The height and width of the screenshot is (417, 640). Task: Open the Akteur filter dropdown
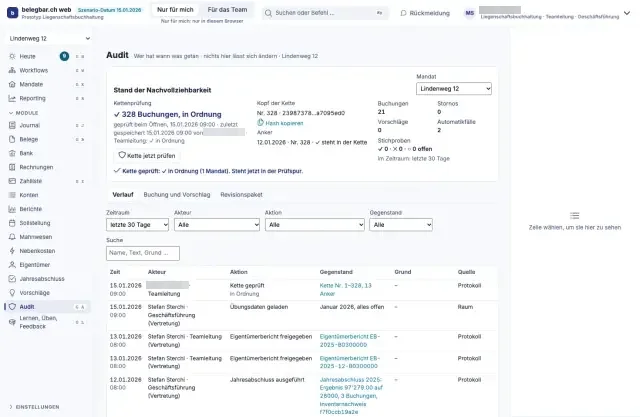coord(217,224)
